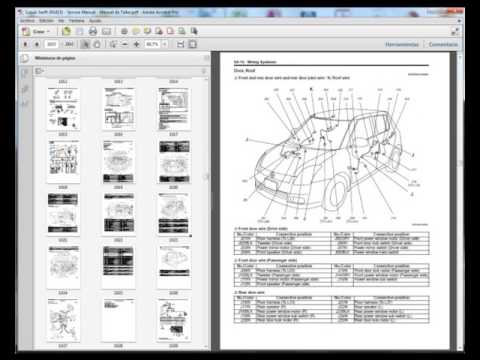Go to the next page arrow

pyautogui.click(x=37, y=44)
